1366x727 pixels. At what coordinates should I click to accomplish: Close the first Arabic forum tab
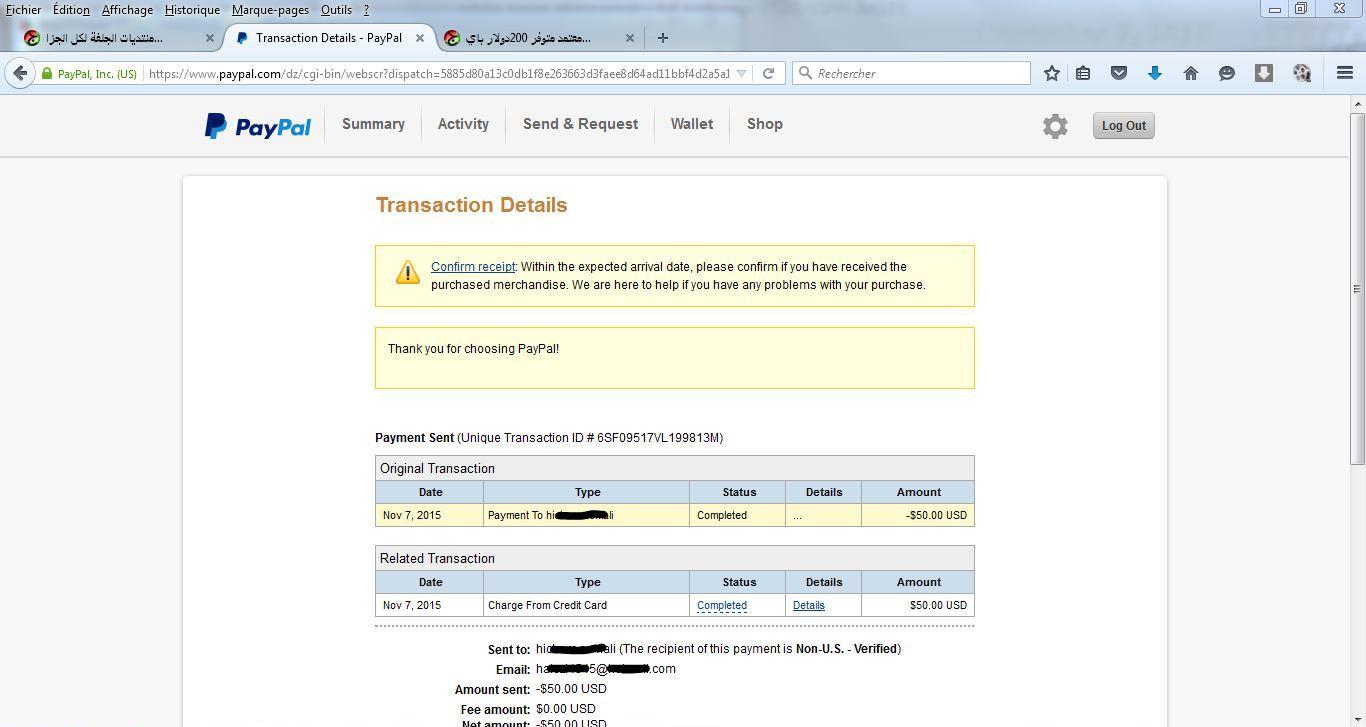(209, 38)
